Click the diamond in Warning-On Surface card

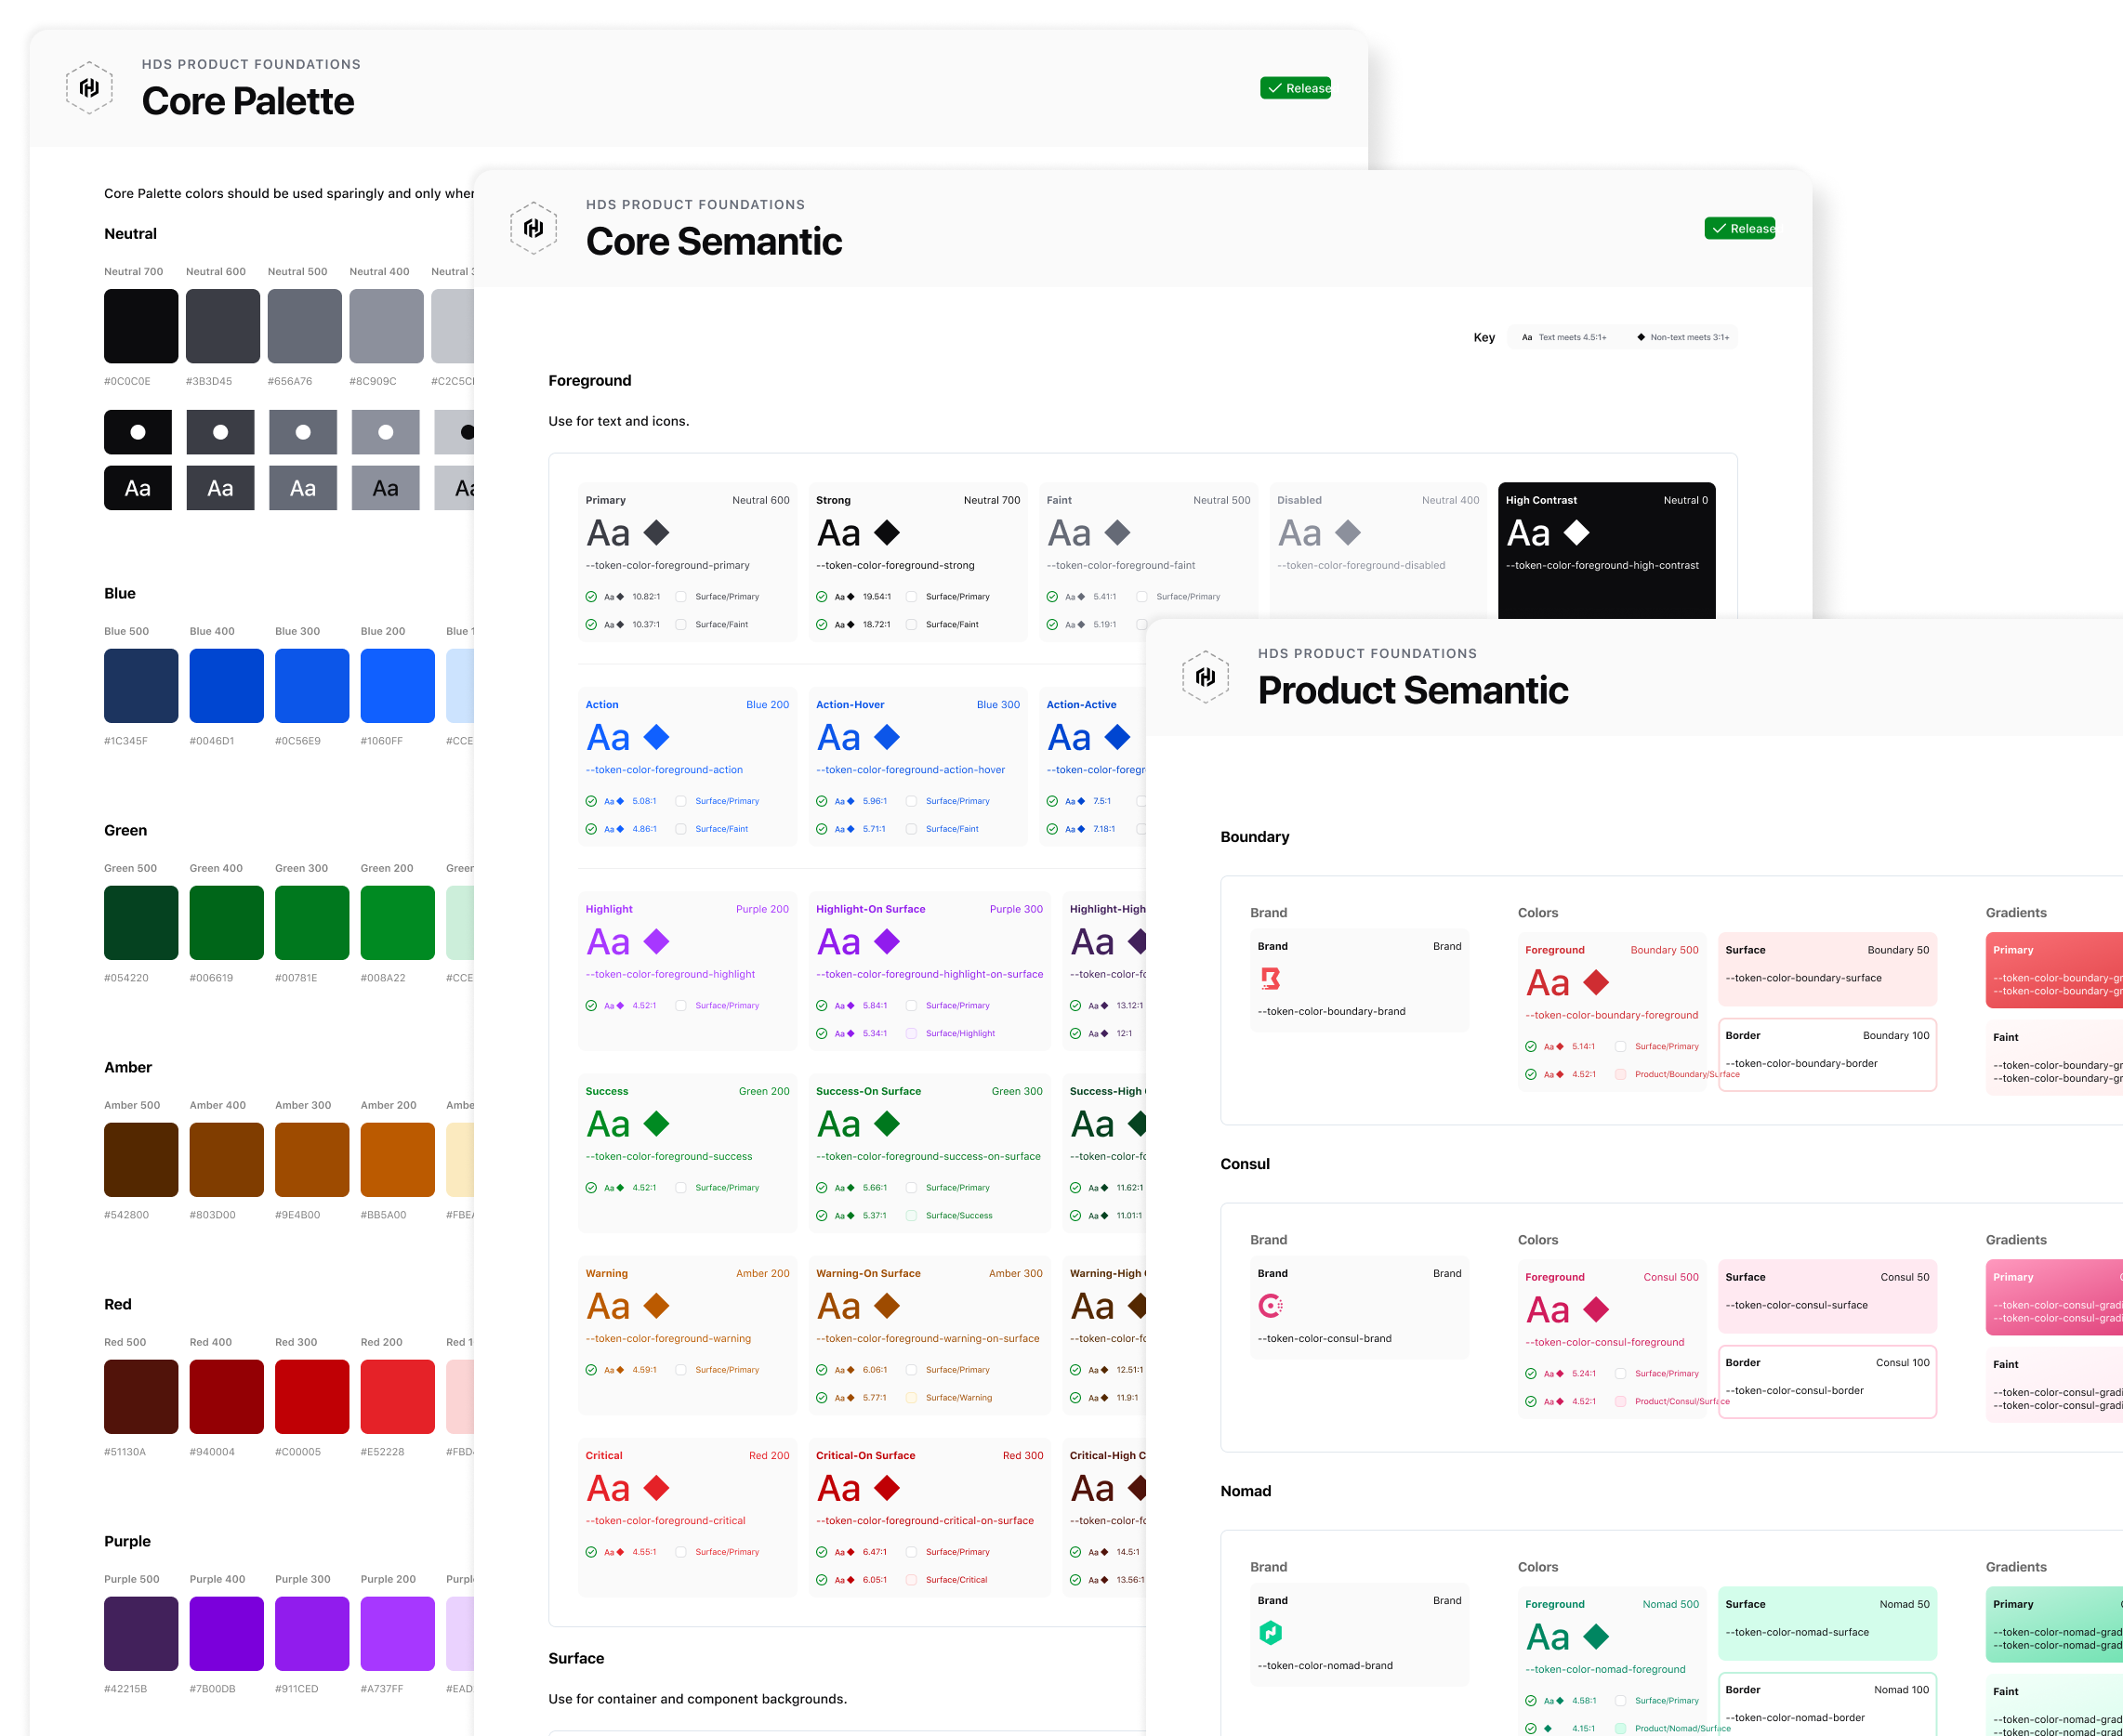(x=887, y=1306)
